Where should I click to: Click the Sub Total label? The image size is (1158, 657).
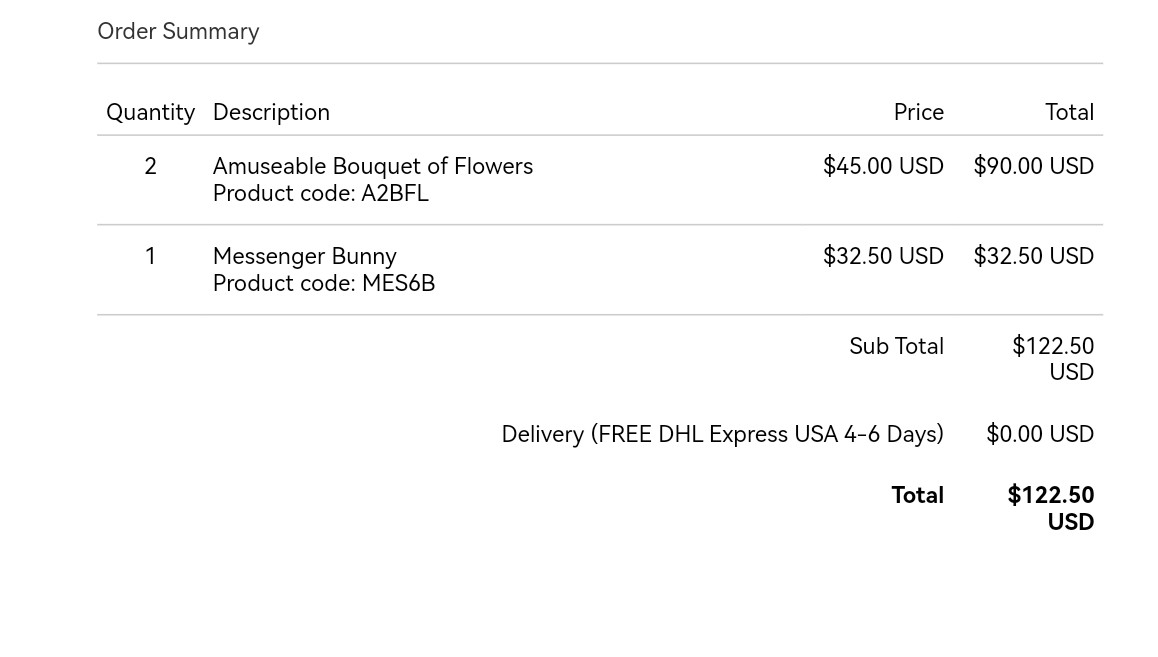coord(896,346)
